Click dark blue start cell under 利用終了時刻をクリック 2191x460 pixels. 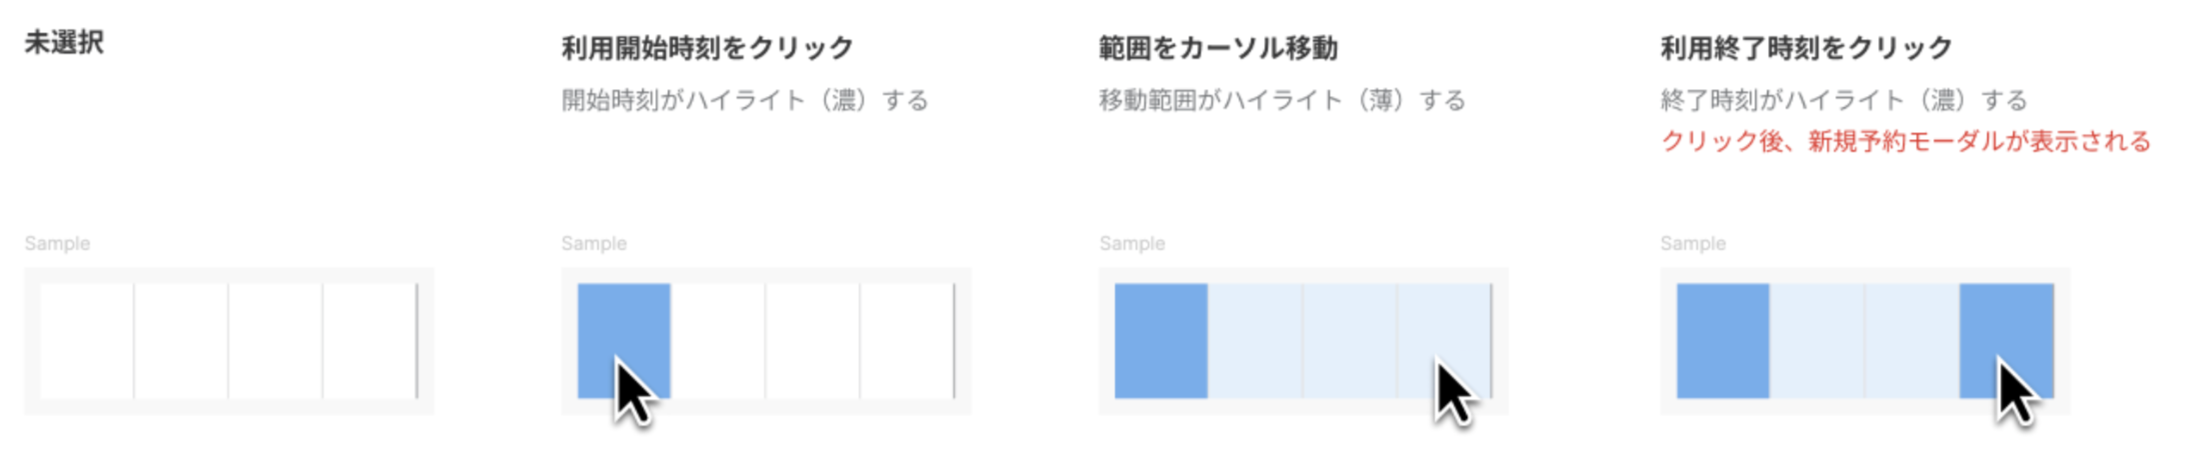coord(1723,341)
